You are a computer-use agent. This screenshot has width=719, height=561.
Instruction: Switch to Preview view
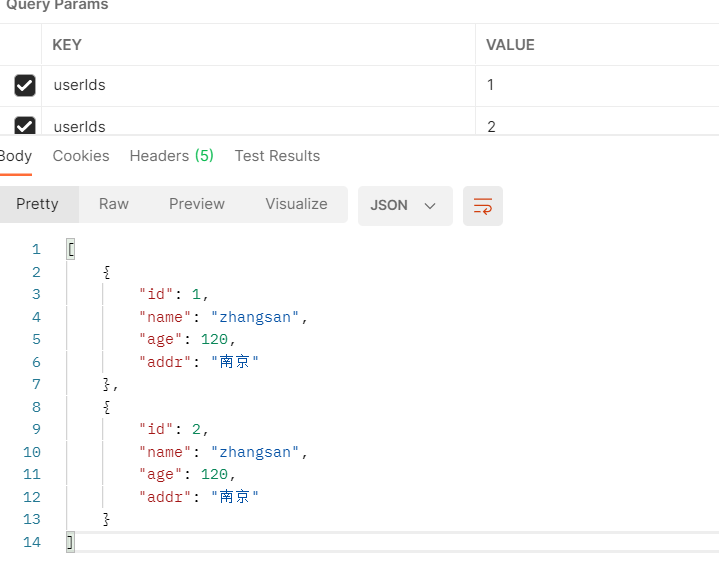pos(197,204)
